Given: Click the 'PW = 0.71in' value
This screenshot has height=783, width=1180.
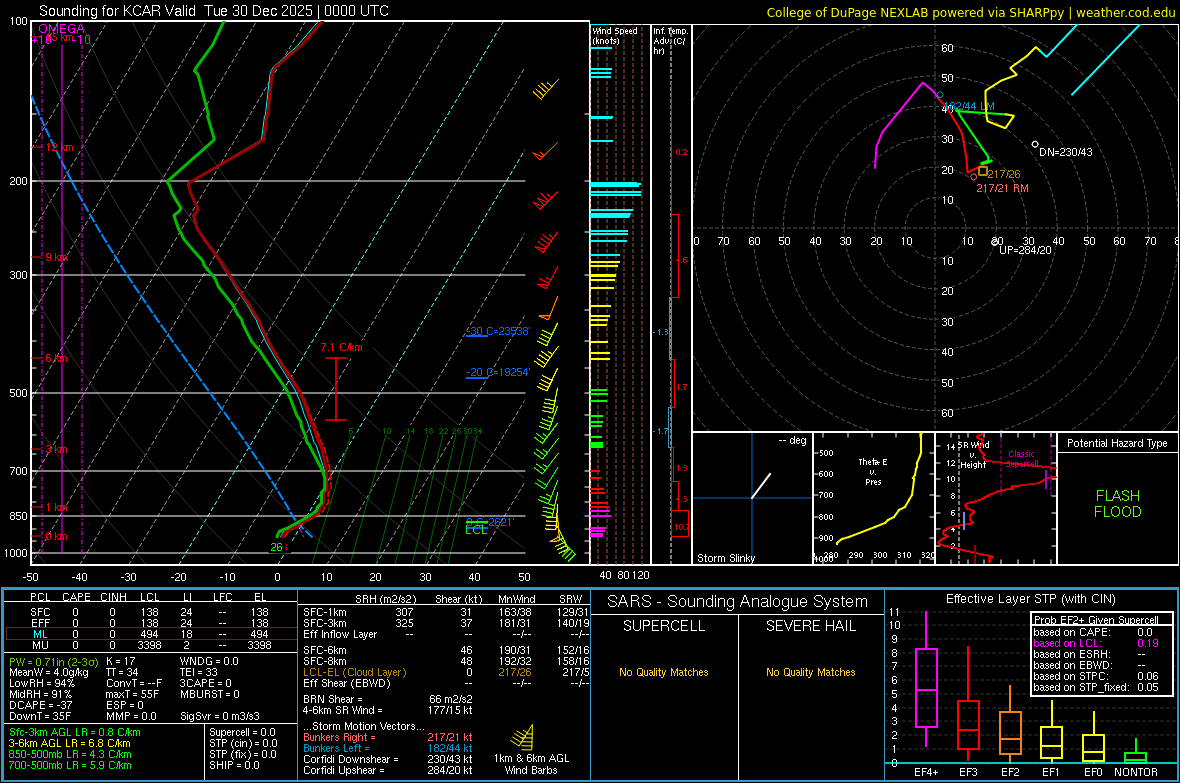Looking at the screenshot, I should point(53,662).
